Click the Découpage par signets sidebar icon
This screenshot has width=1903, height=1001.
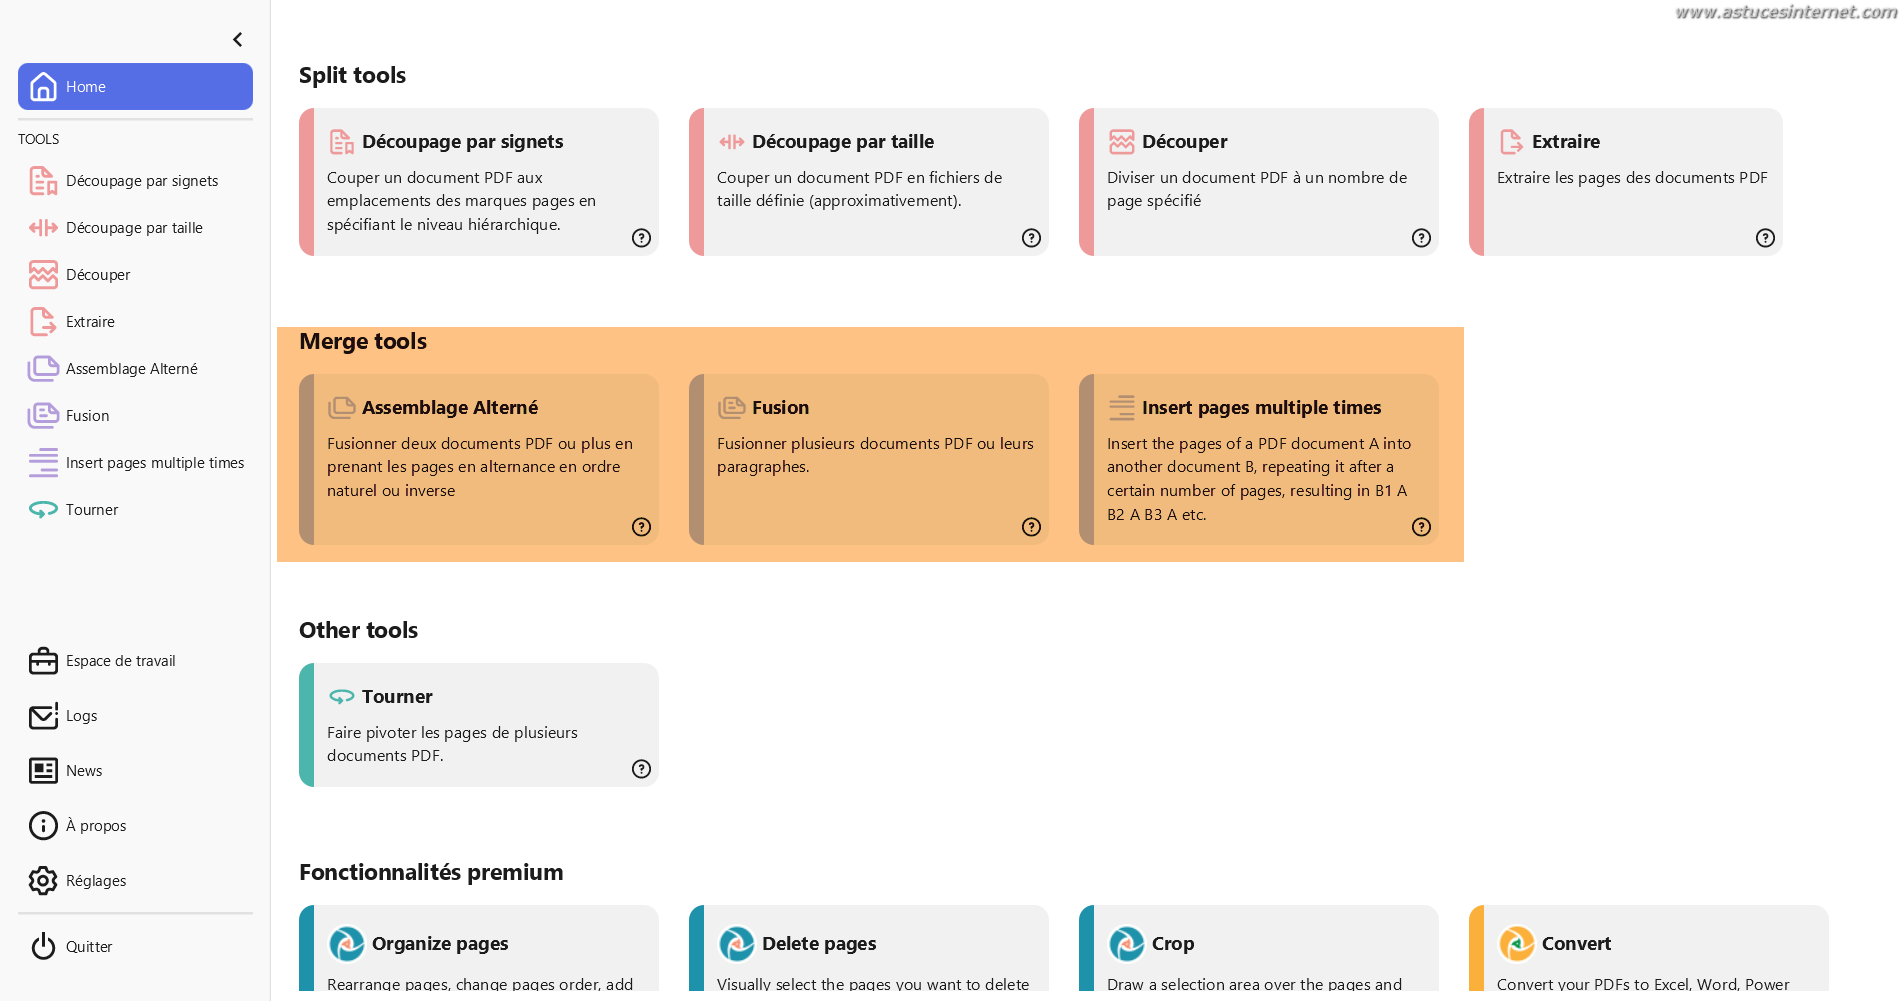(x=43, y=181)
